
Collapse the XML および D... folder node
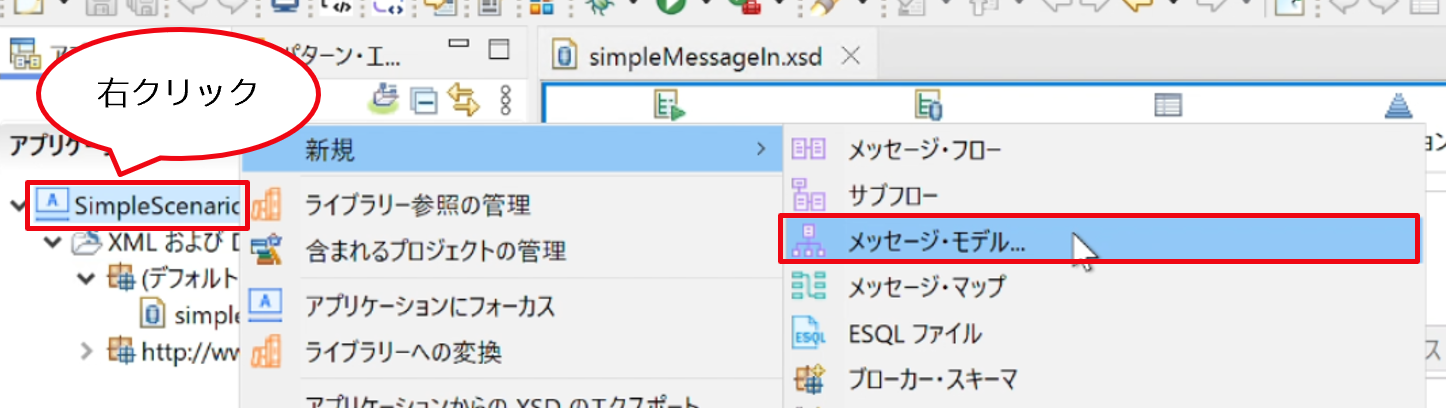pos(54,242)
